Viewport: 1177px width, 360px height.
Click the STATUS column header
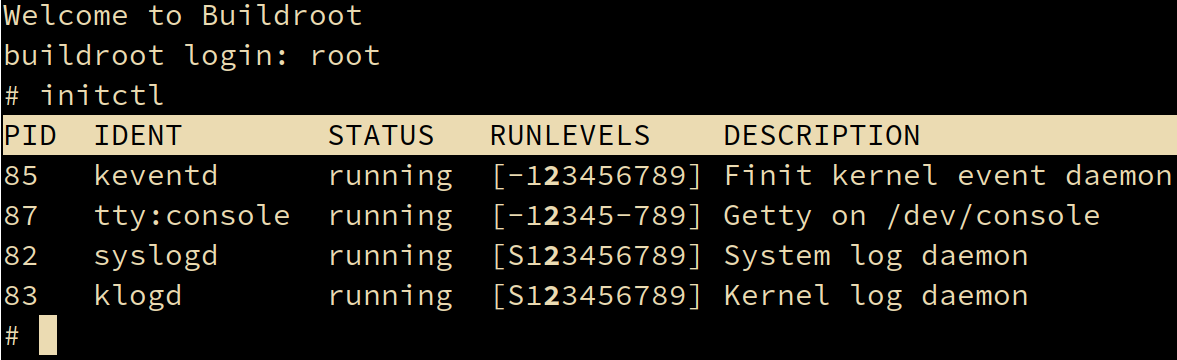click(x=381, y=136)
